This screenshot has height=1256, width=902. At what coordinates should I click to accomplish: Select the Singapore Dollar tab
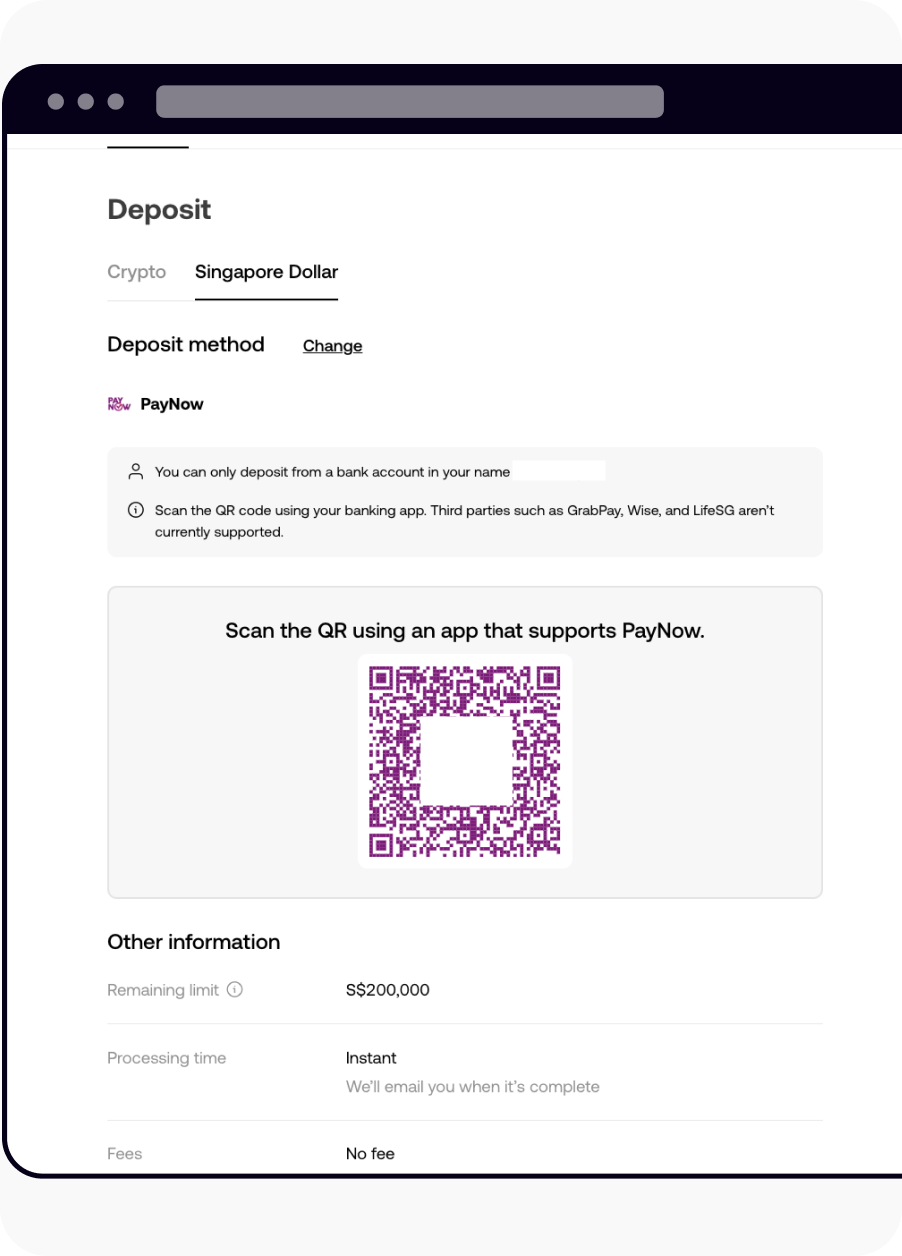coord(266,271)
